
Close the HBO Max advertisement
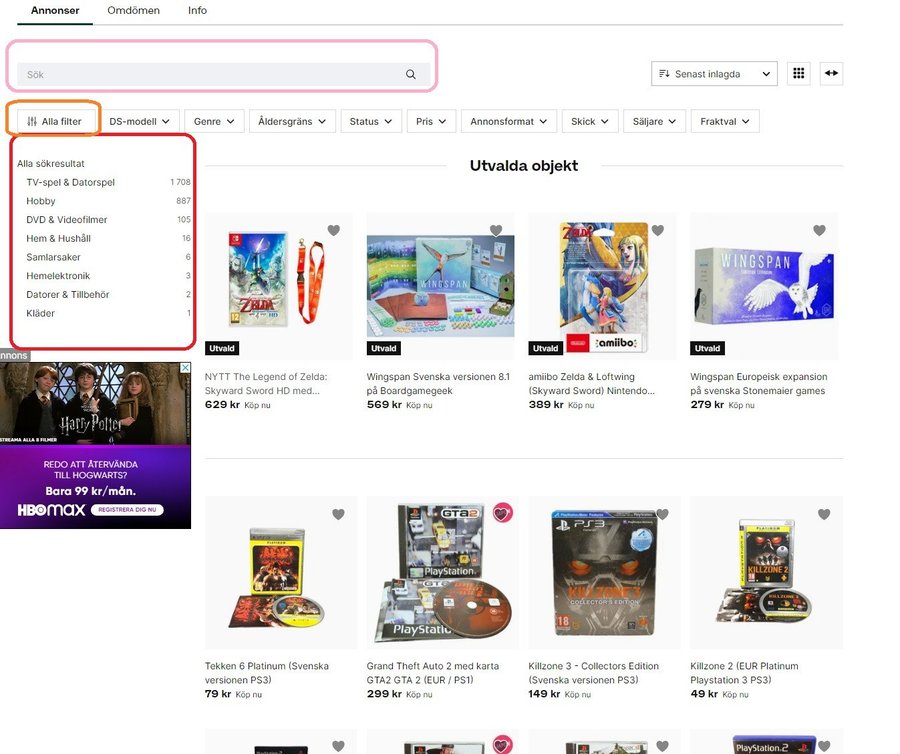pyautogui.click(x=185, y=367)
